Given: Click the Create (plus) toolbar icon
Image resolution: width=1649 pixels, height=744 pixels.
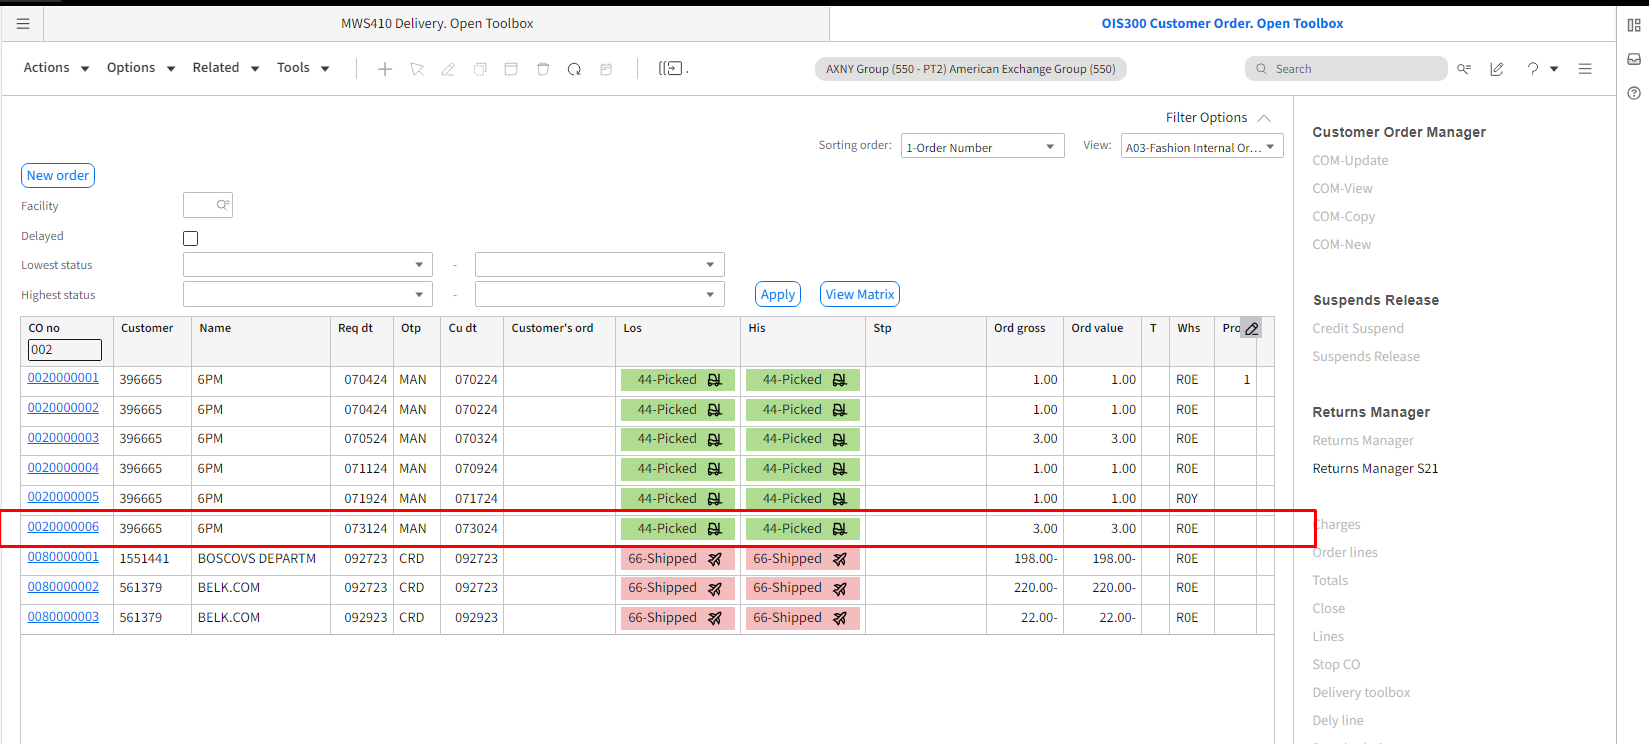Looking at the screenshot, I should coord(385,69).
